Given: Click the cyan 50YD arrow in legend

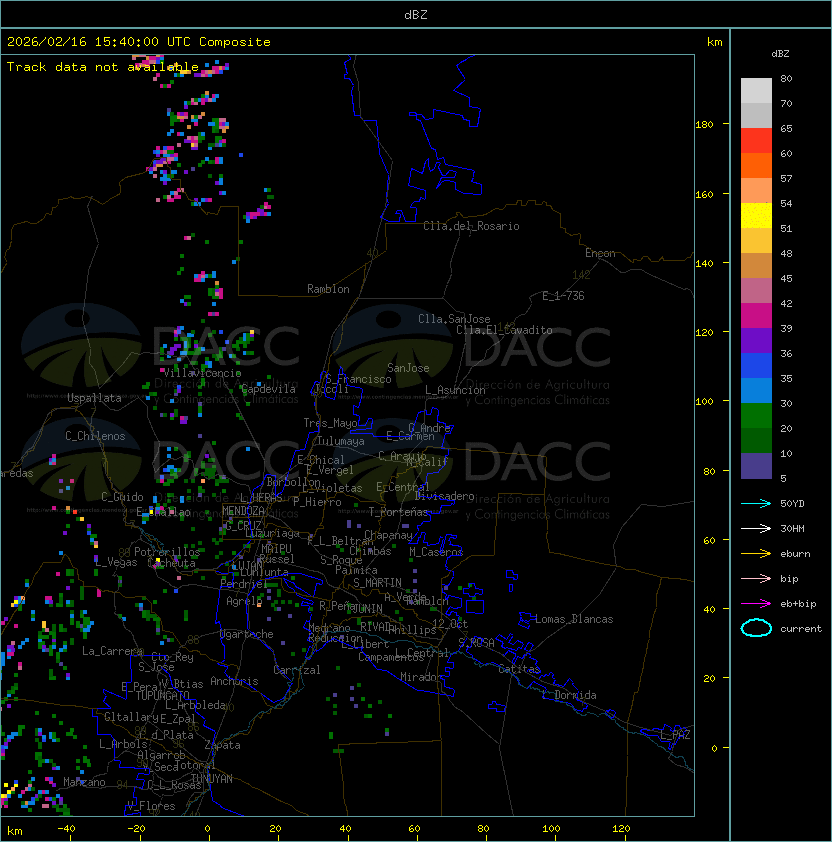Looking at the screenshot, I should coord(756,504).
